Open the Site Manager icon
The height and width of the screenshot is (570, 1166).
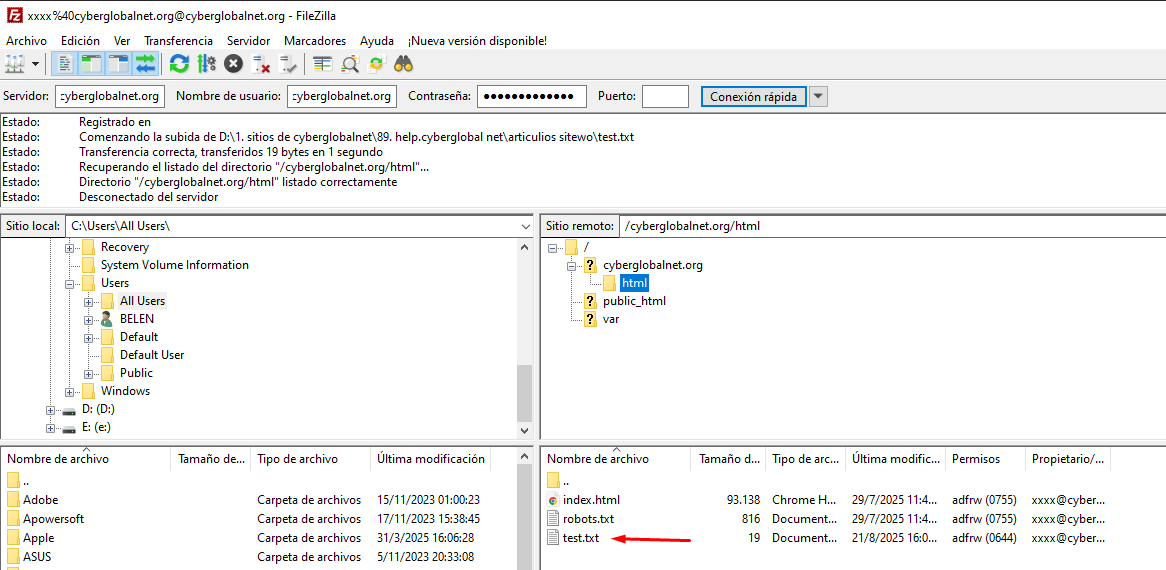(15, 65)
